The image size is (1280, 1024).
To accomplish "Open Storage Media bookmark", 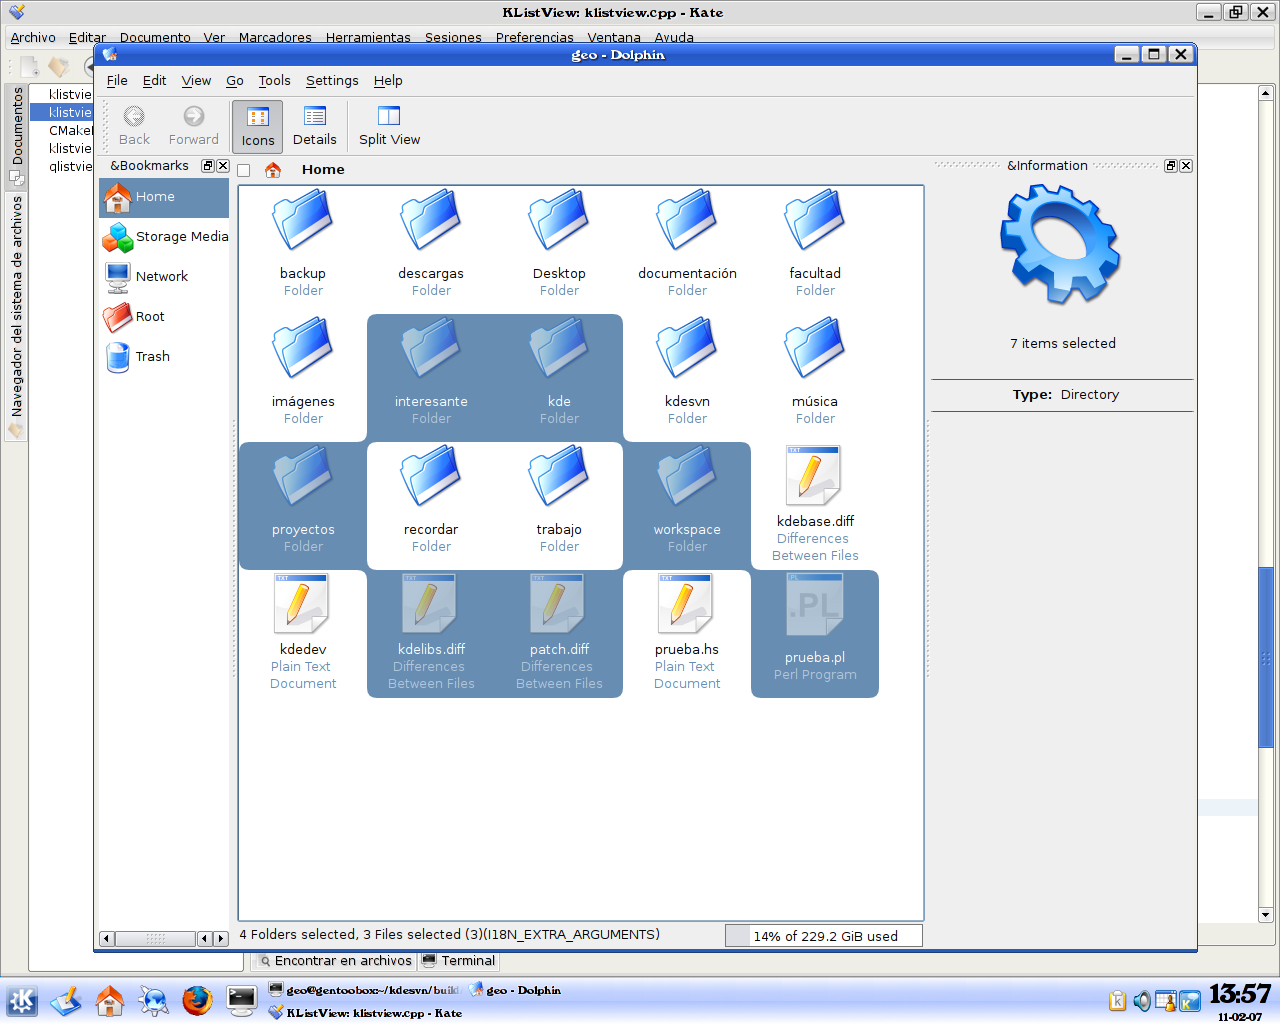I will 164,237.
